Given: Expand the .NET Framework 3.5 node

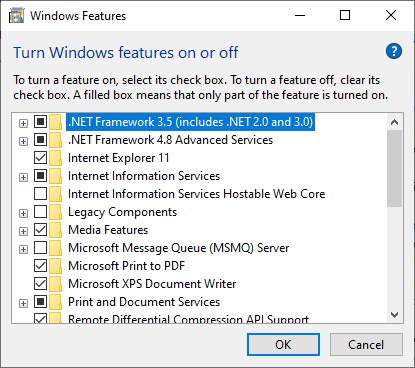Looking at the screenshot, I should click(23, 124).
